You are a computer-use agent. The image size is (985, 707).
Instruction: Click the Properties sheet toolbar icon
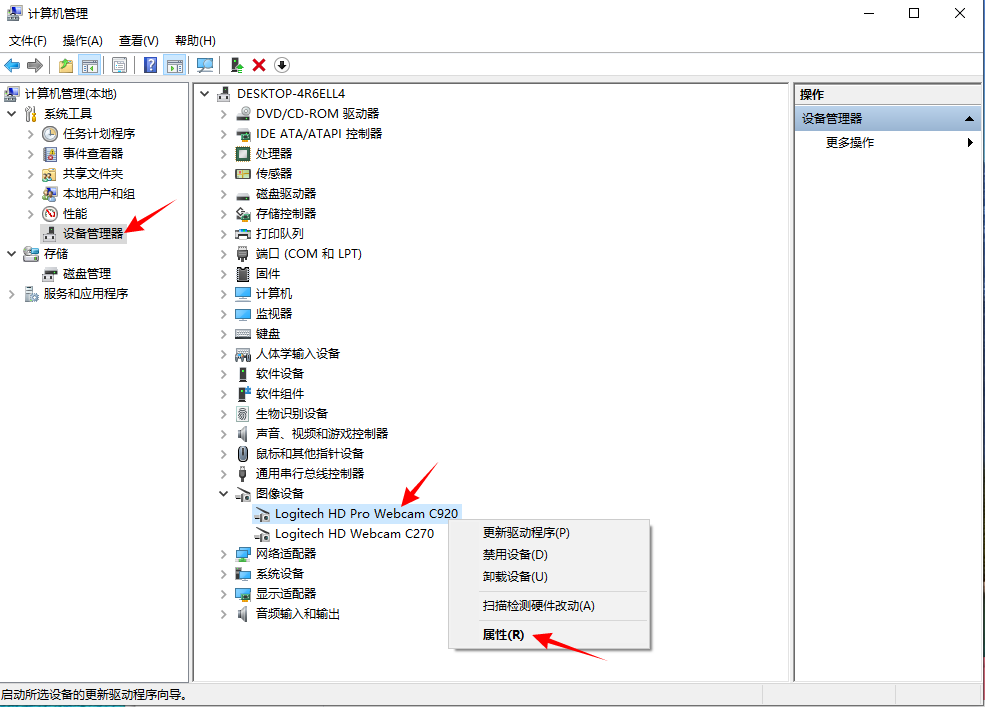click(119, 65)
